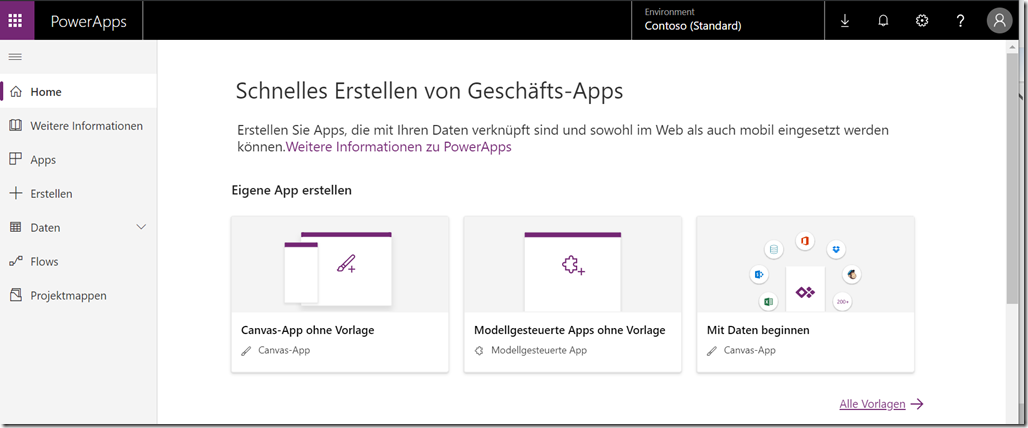
Task: Open Weitere Informationen in sidebar
Action: 79,126
